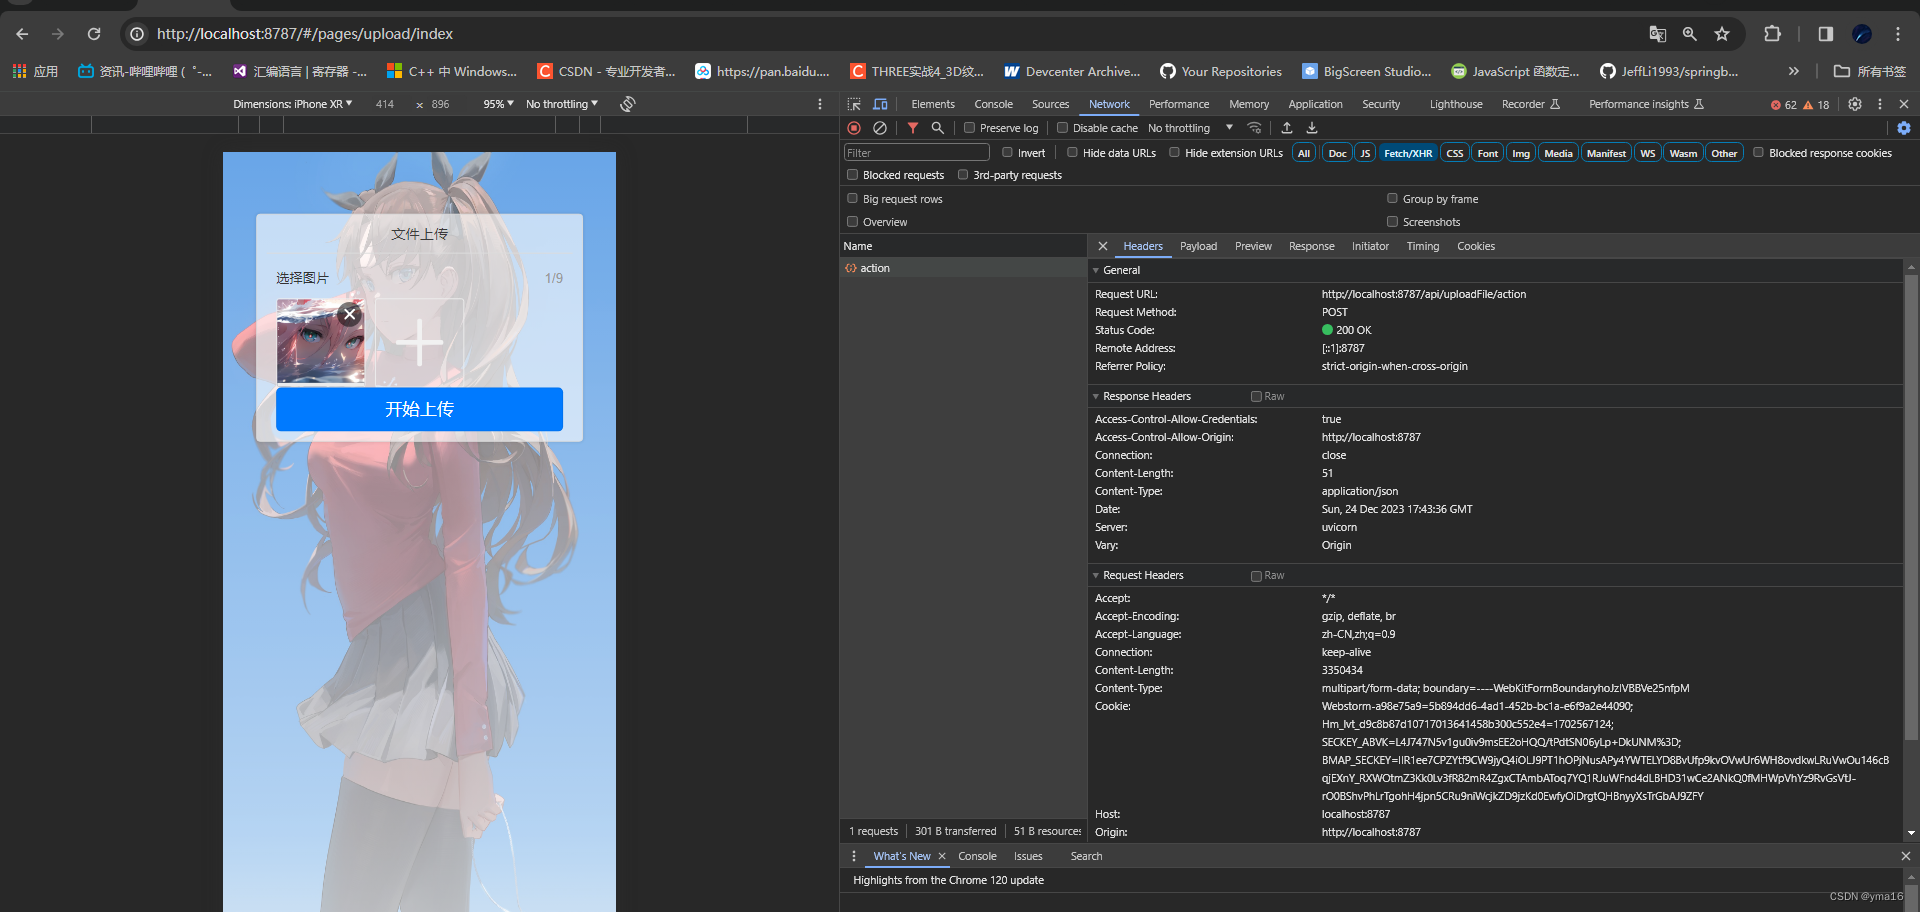Open DevTools settings gear icon
The height and width of the screenshot is (912, 1920).
pos(1855,104)
